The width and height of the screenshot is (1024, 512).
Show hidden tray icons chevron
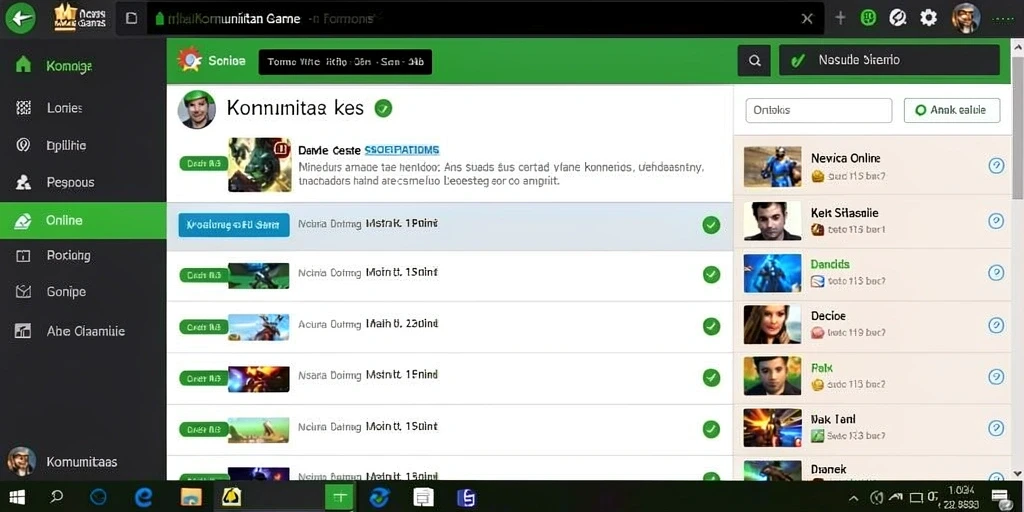pyautogui.click(x=854, y=499)
